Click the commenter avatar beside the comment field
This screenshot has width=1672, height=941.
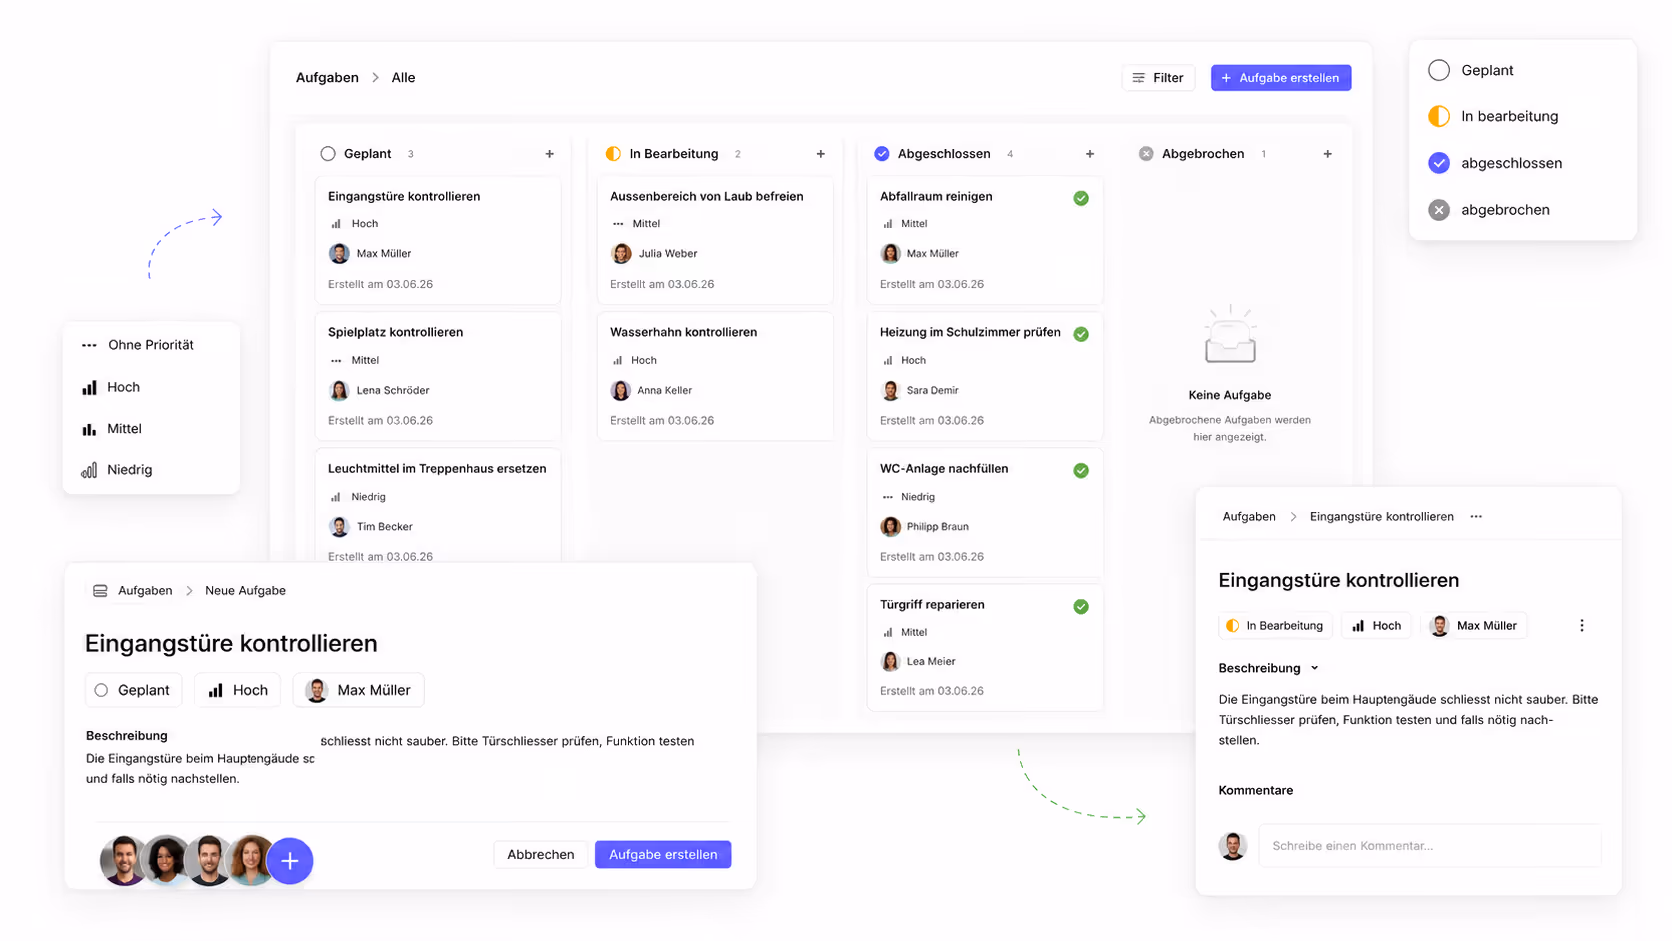[1232, 846]
